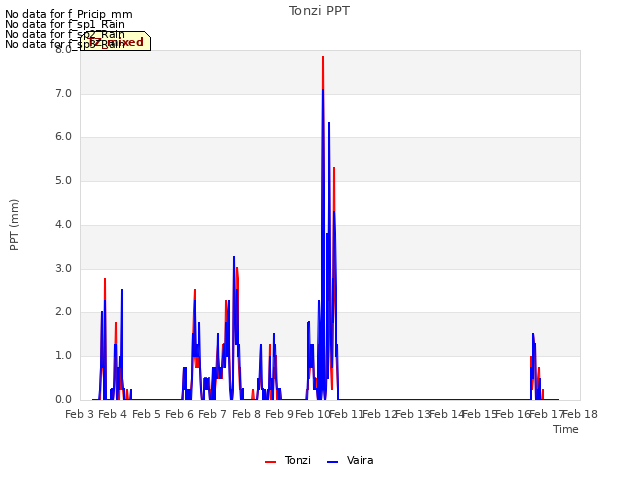Click the 0.0 y-axis tick label

[x=63, y=400]
